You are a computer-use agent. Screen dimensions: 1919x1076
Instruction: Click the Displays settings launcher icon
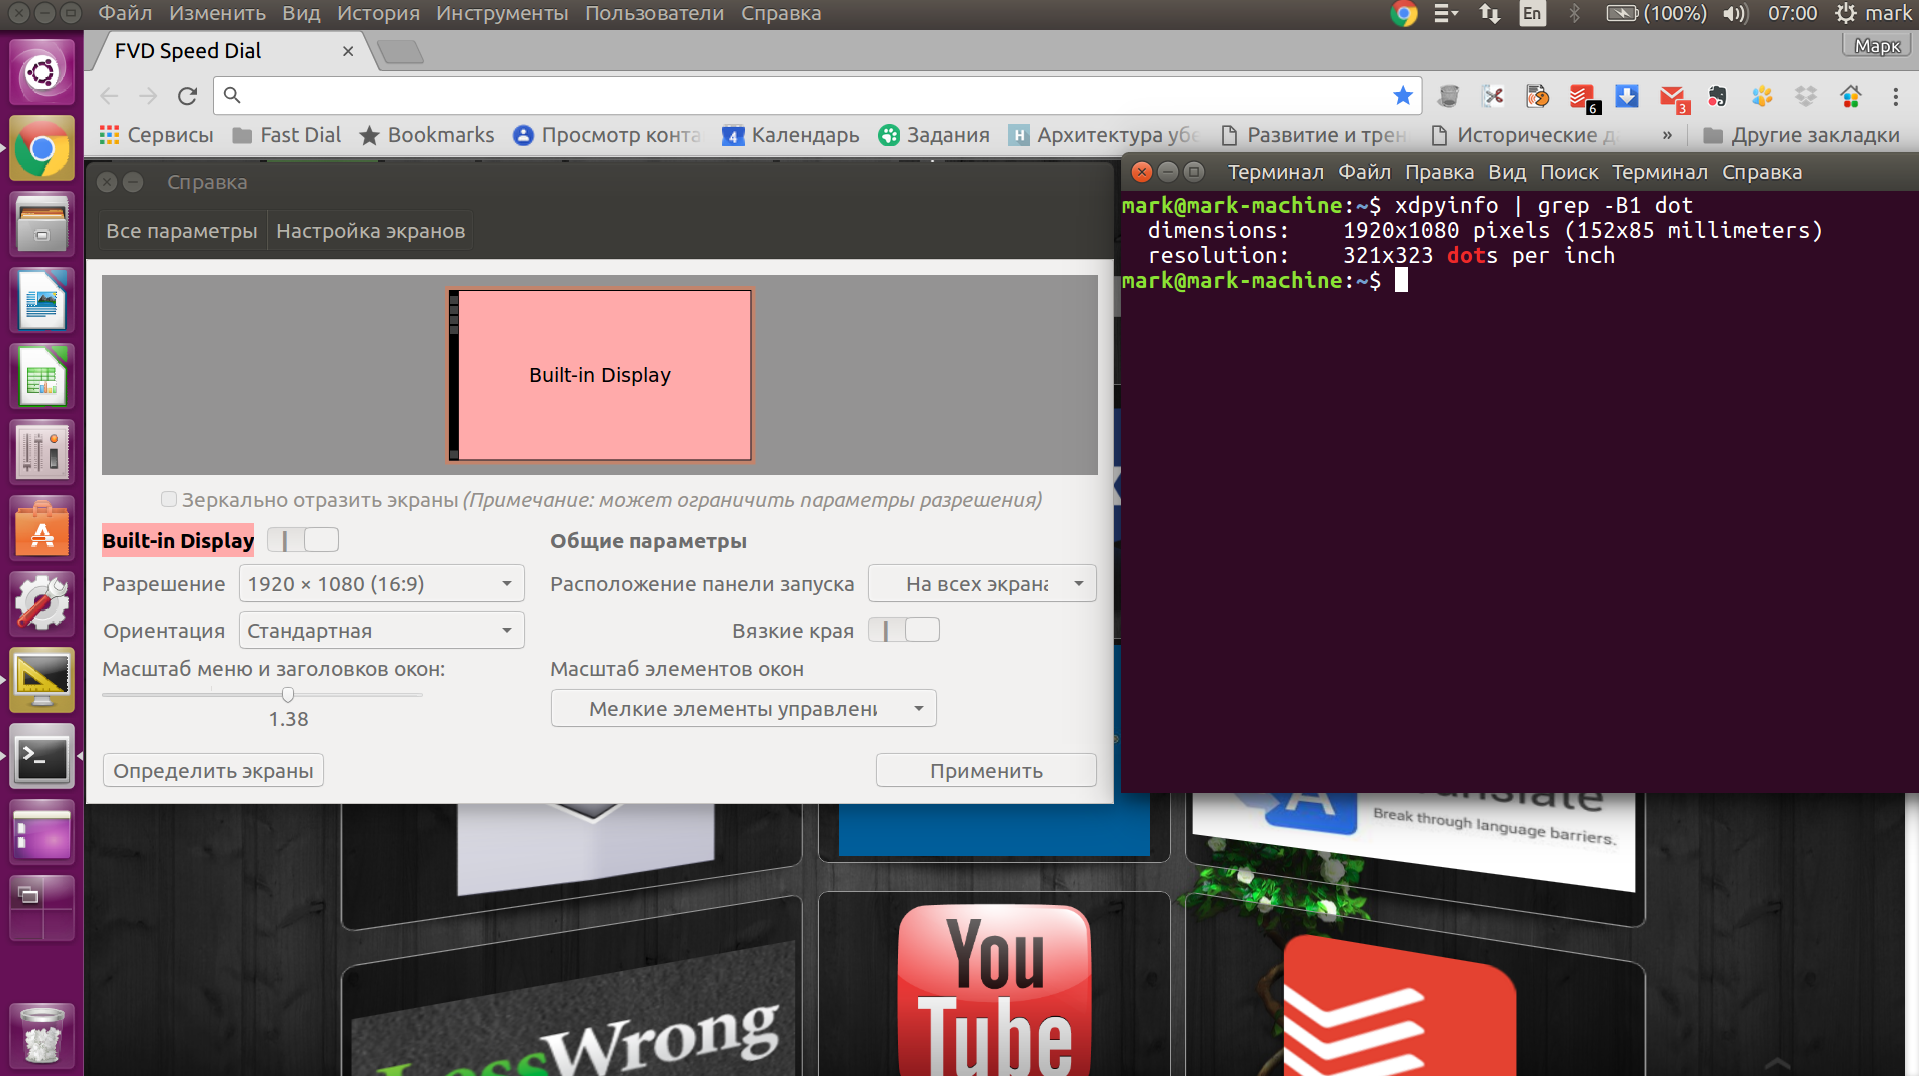click(42, 681)
